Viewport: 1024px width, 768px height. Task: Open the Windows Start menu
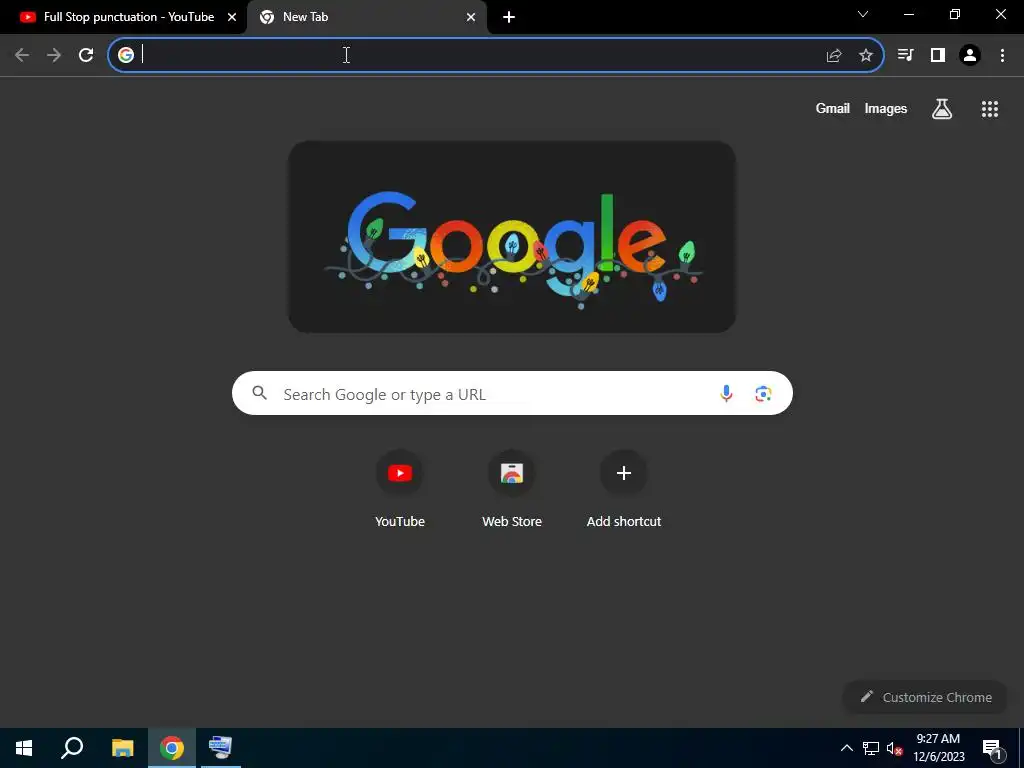(24, 748)
